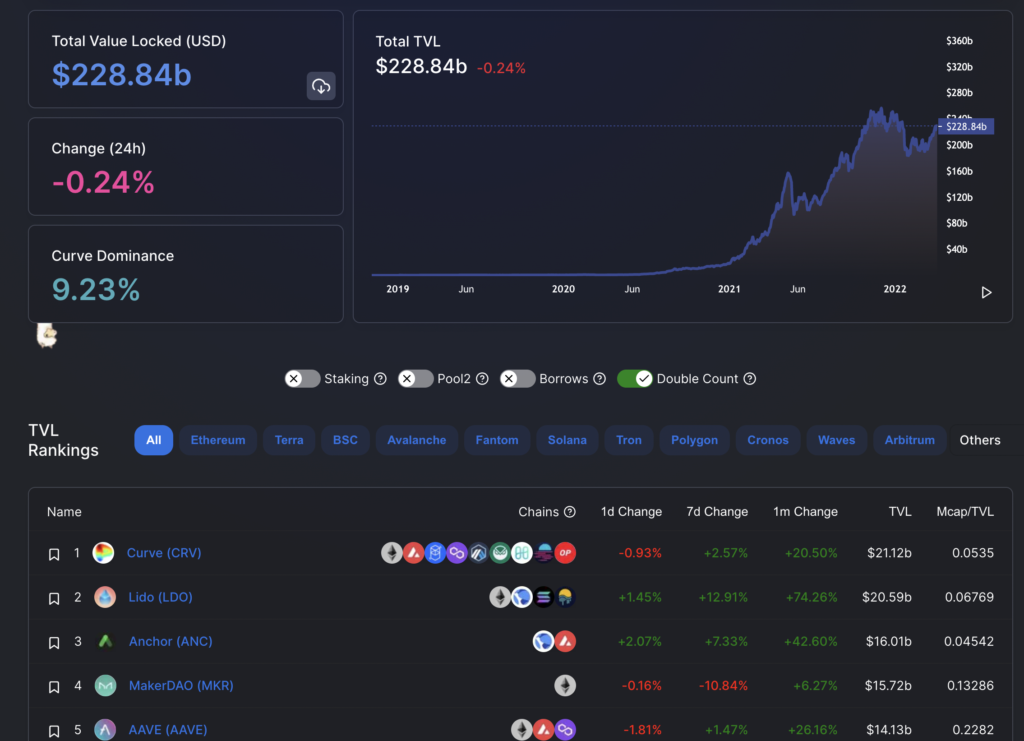Select the Fantom chain tab
Screen dimensions: 1024x741
pyautogui.click(x=496, y=439)
